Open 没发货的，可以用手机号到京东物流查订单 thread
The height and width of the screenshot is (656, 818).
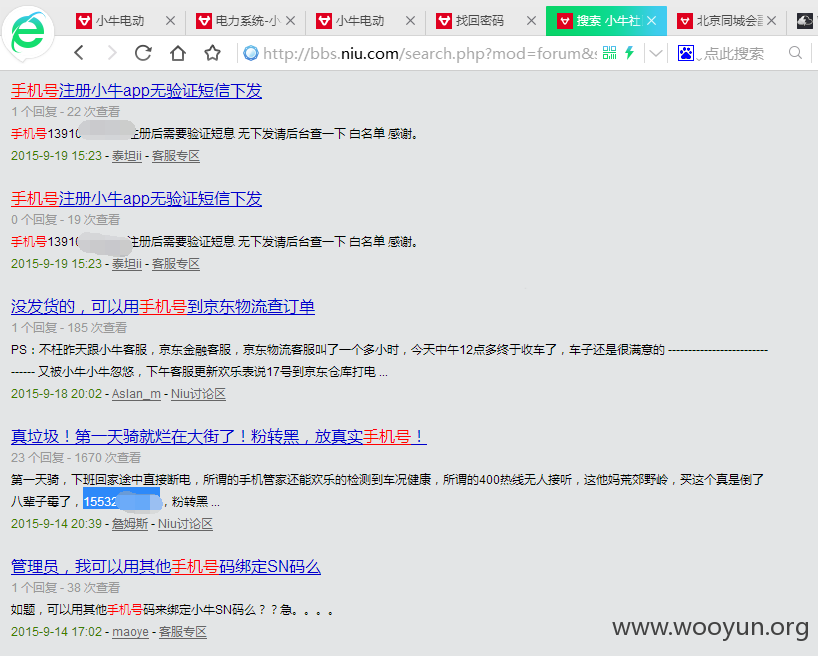pos(163,307)
